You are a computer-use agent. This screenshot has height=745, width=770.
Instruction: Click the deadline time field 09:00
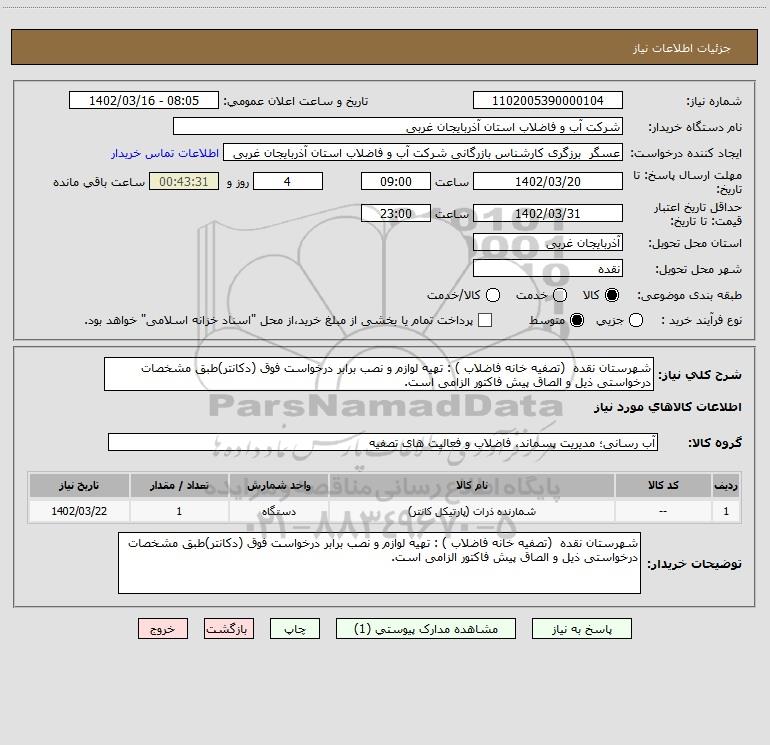point(396,181)
